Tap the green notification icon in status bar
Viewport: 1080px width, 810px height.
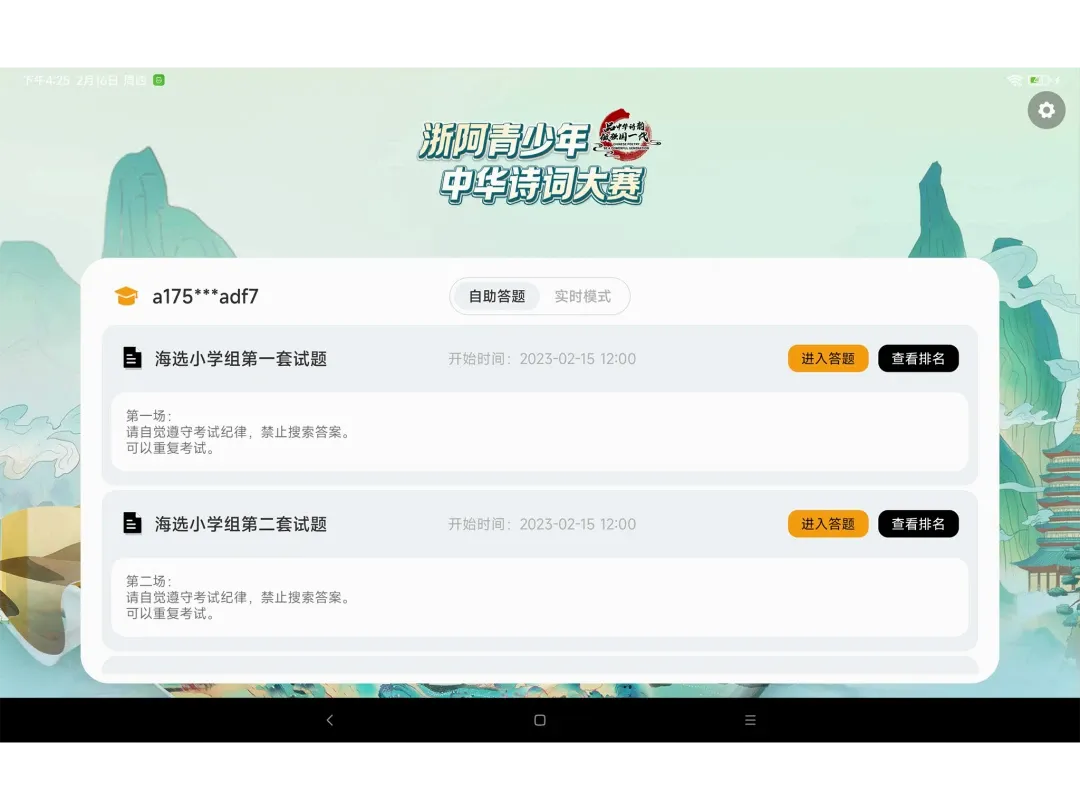[159, 81]
